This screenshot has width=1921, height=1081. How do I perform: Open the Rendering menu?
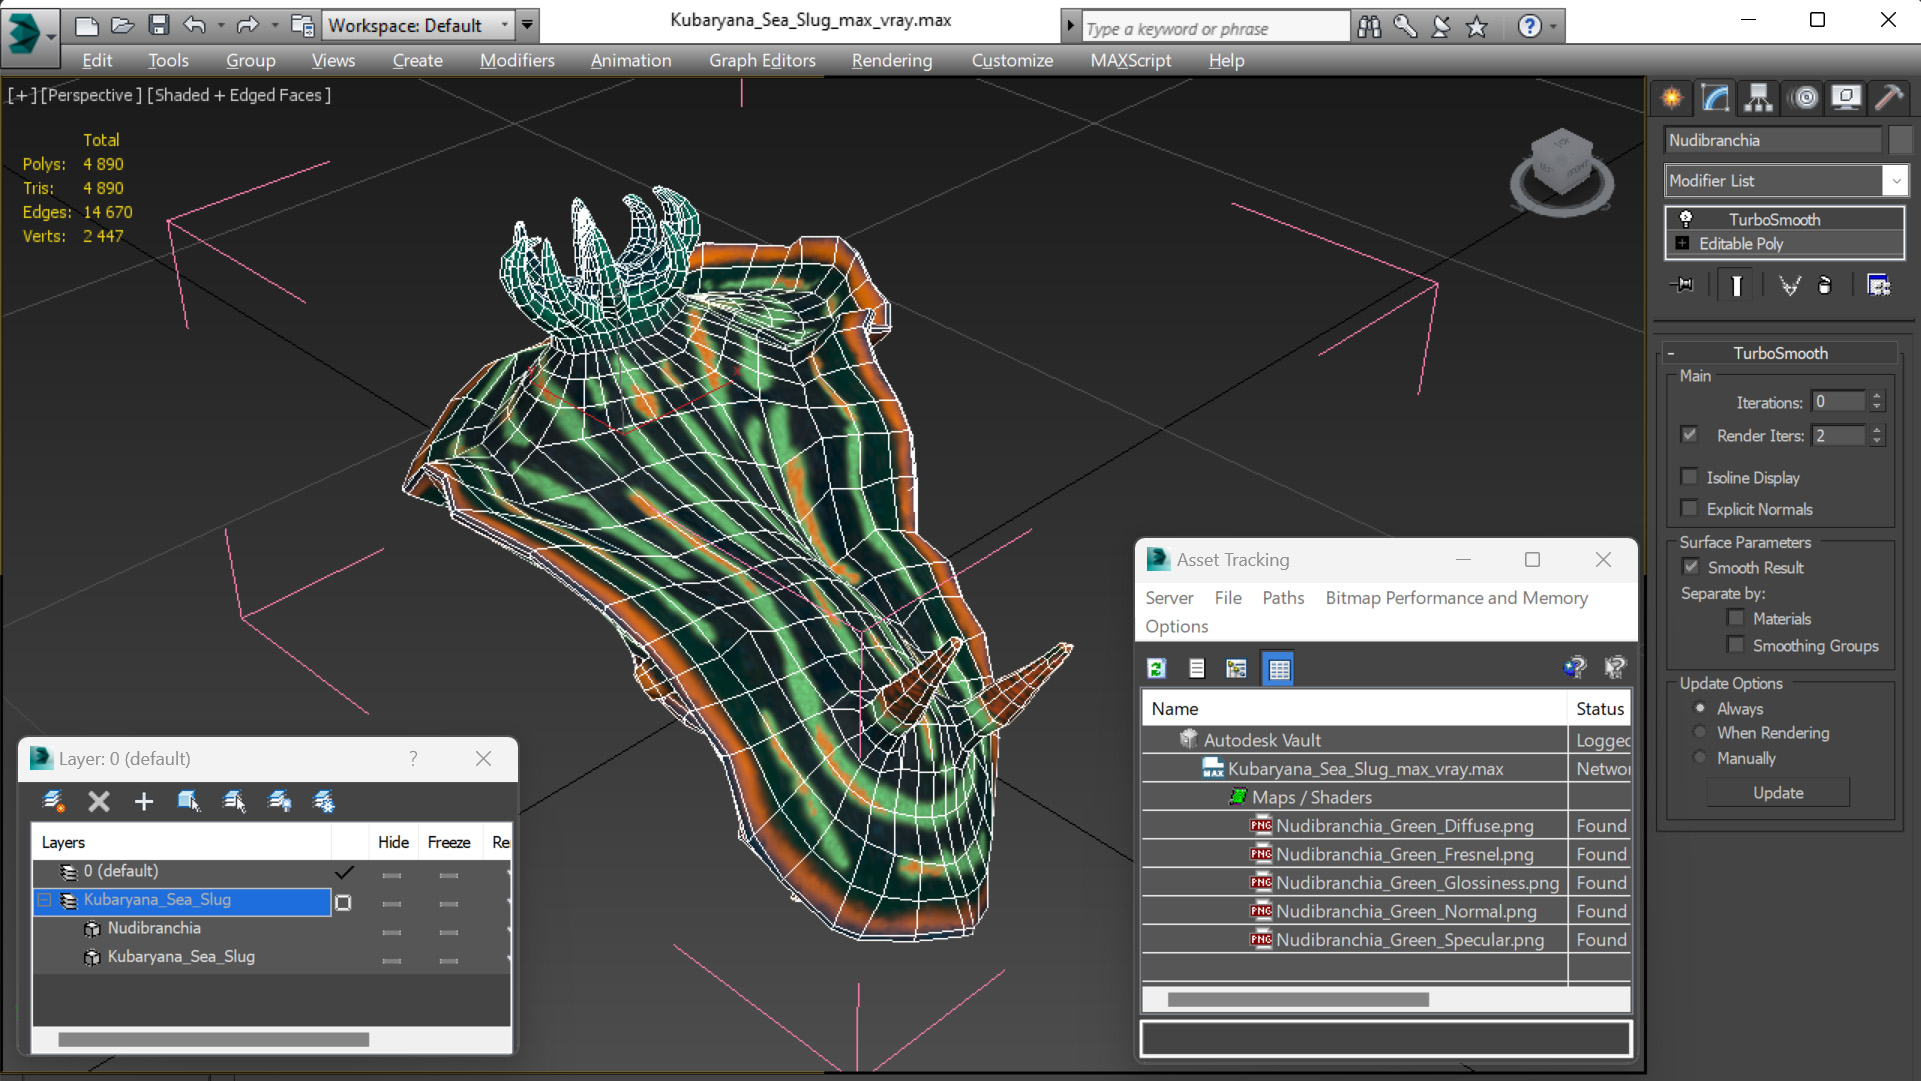point(891,60)
